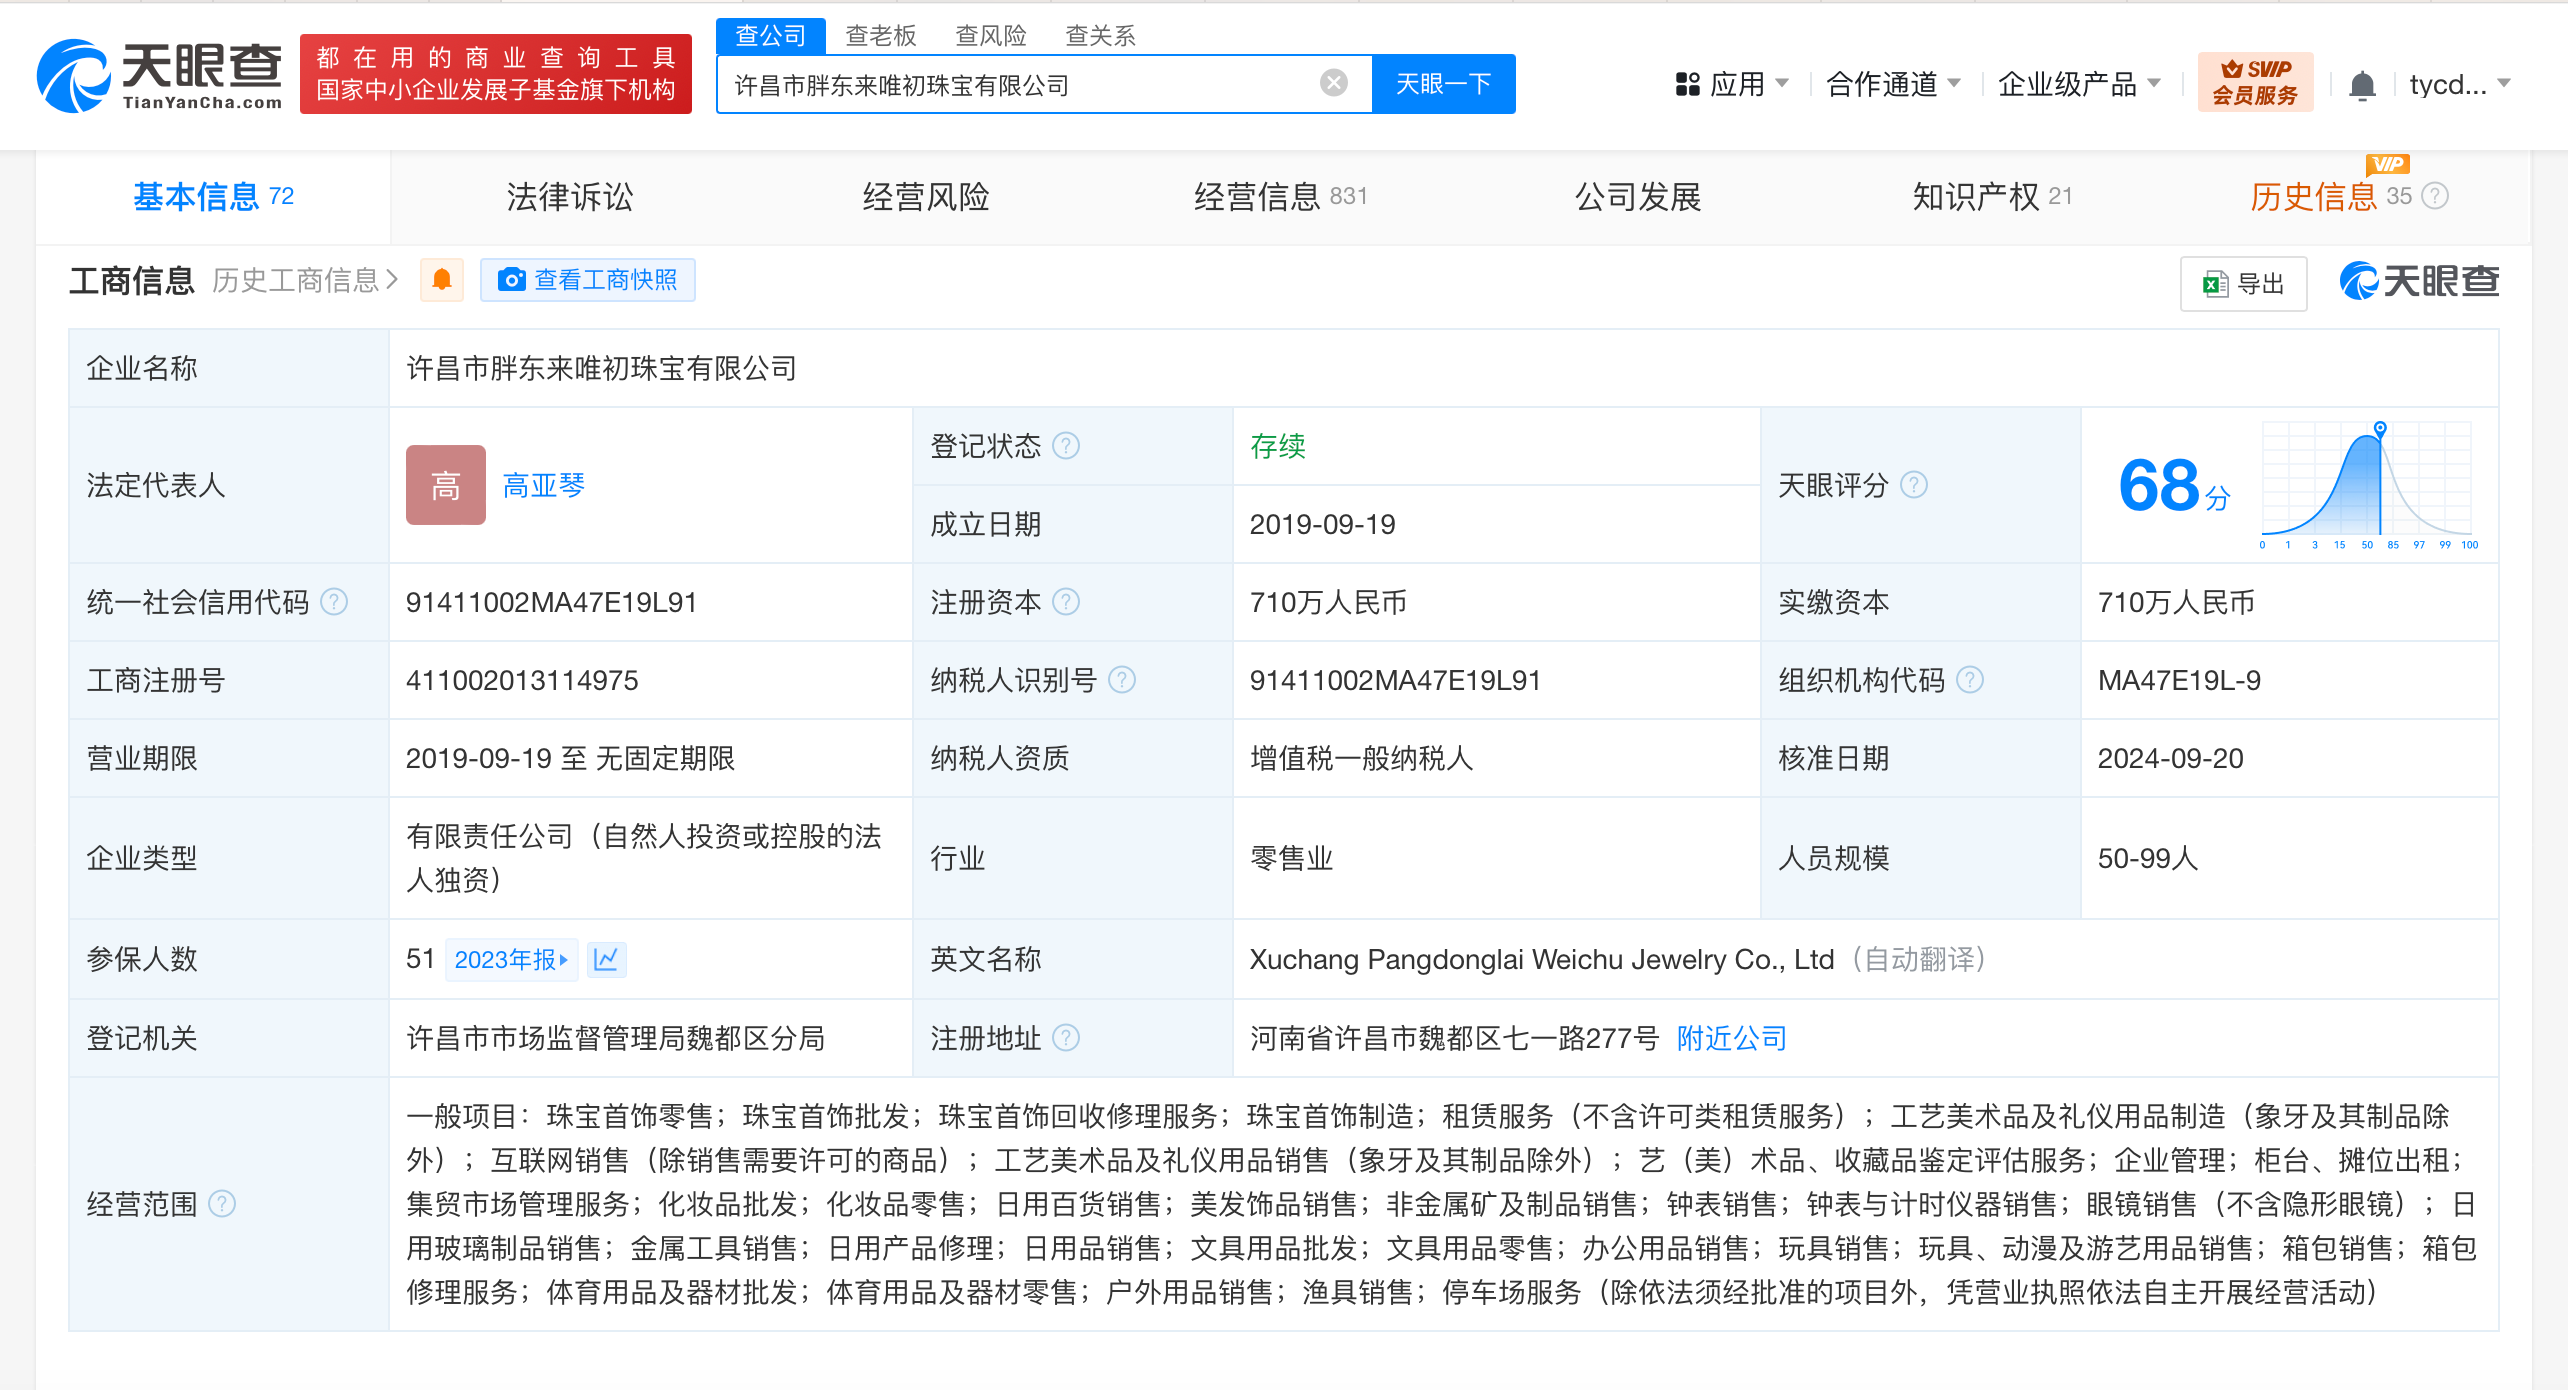Clear the search box with X icon
The width and height of the screenshot is (2568, 1390).
(1333, 83)
